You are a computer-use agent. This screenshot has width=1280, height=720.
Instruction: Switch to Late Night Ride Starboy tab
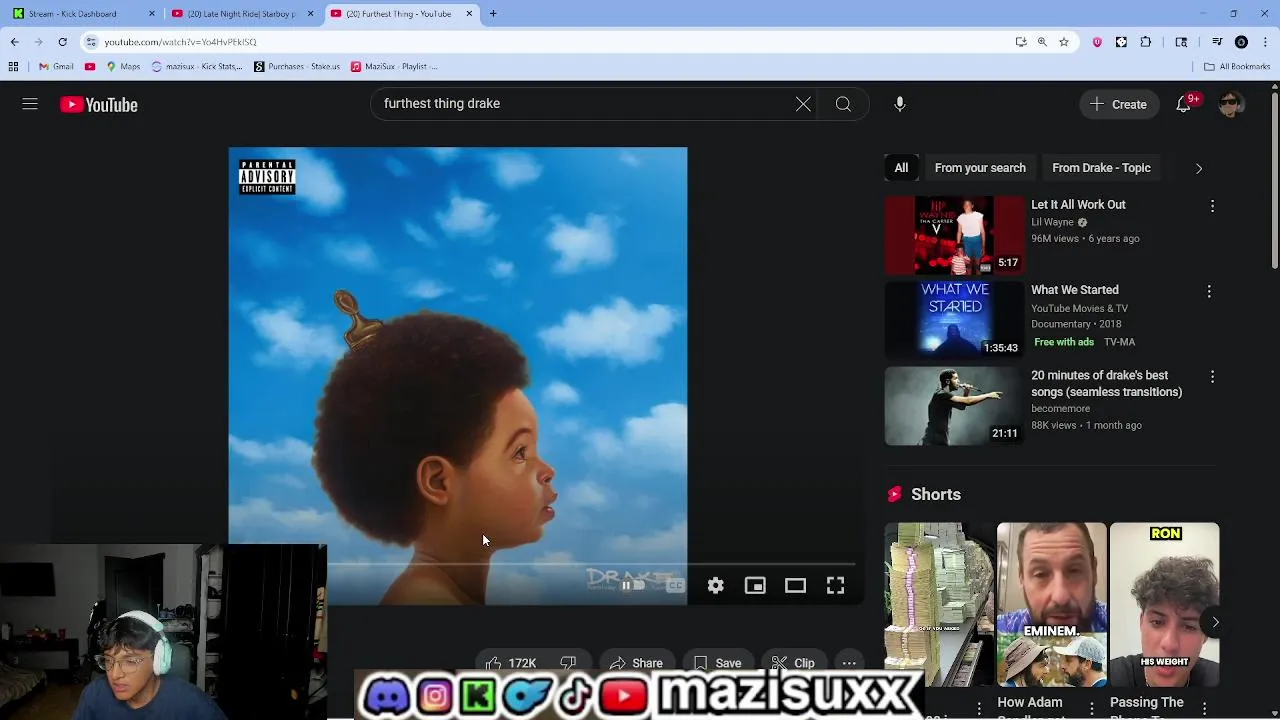click(x=241, y=14)
